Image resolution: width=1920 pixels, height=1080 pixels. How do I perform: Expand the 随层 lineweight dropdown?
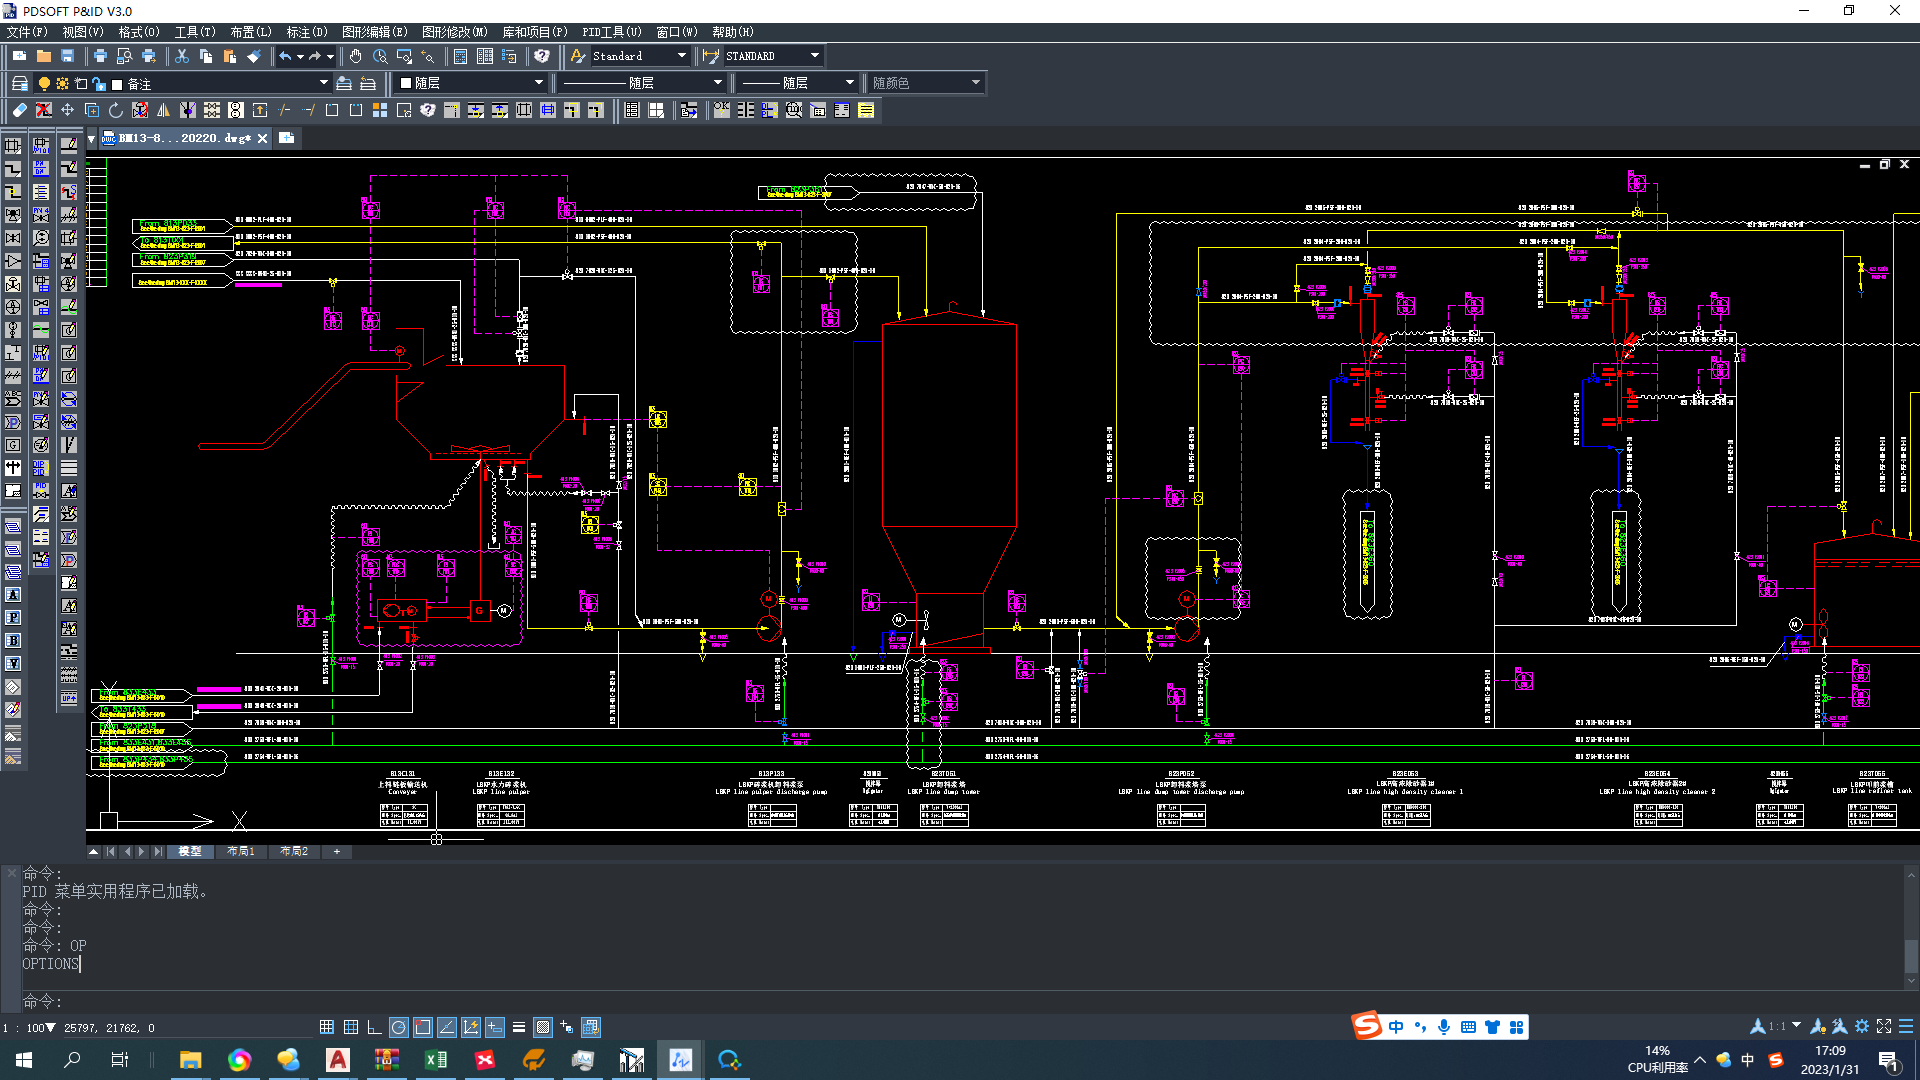[850, 83]
